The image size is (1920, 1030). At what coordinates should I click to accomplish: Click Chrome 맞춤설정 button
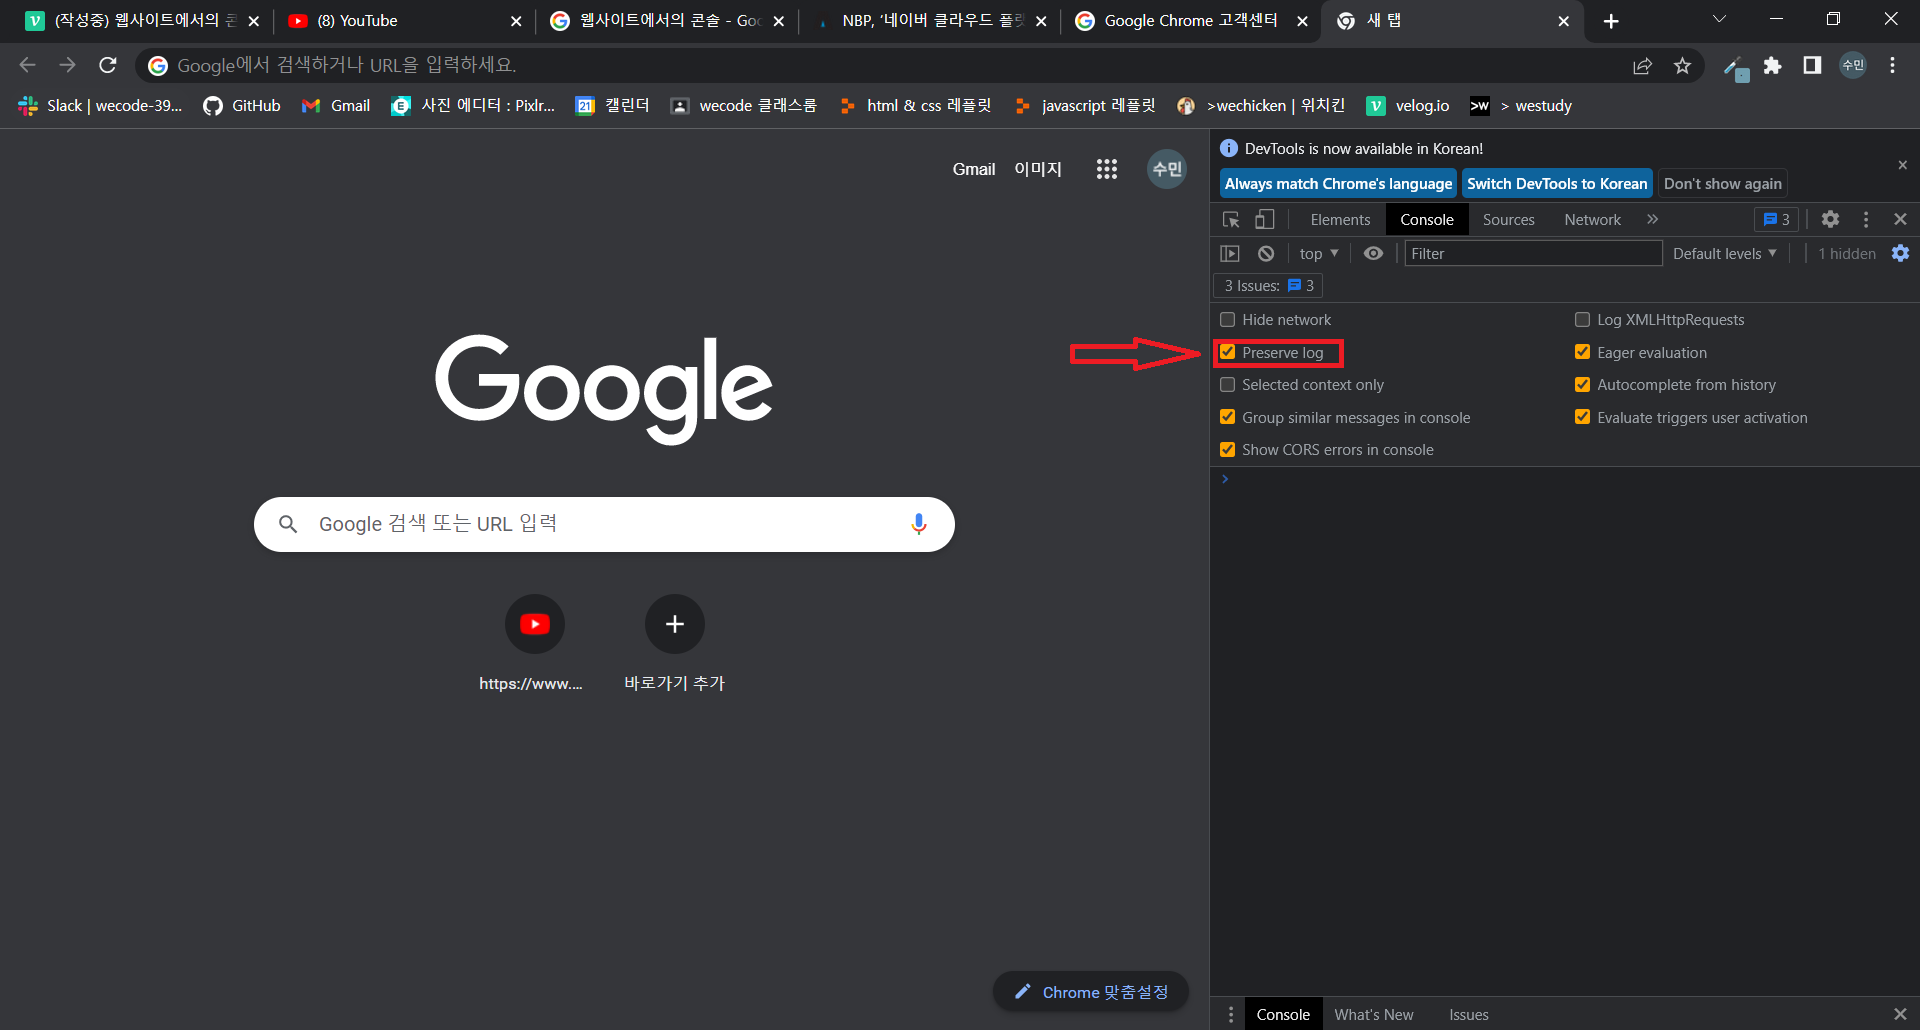1090,992
